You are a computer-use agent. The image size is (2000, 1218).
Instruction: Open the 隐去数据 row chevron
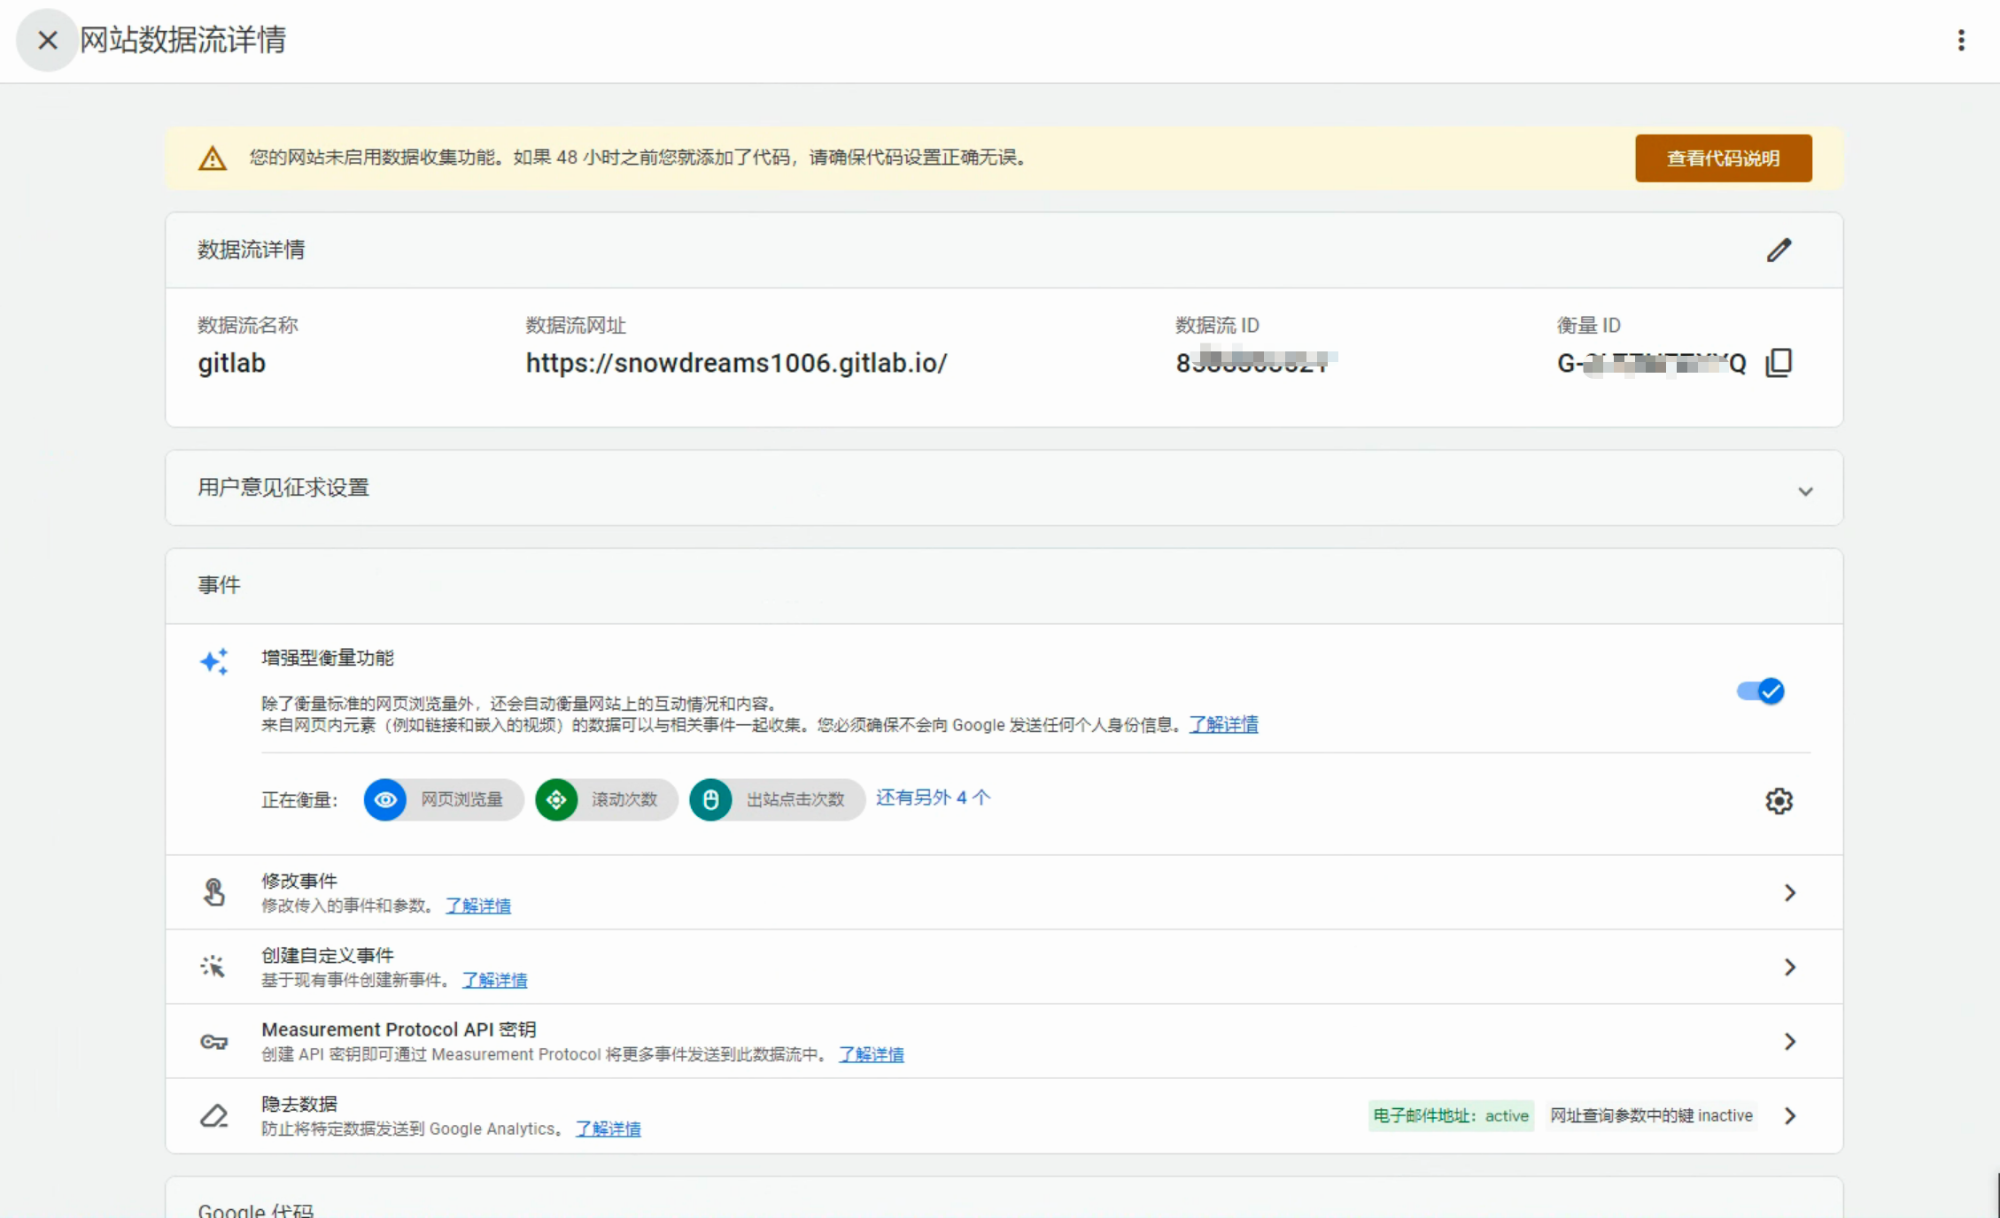click(x=1789, y=1115)
